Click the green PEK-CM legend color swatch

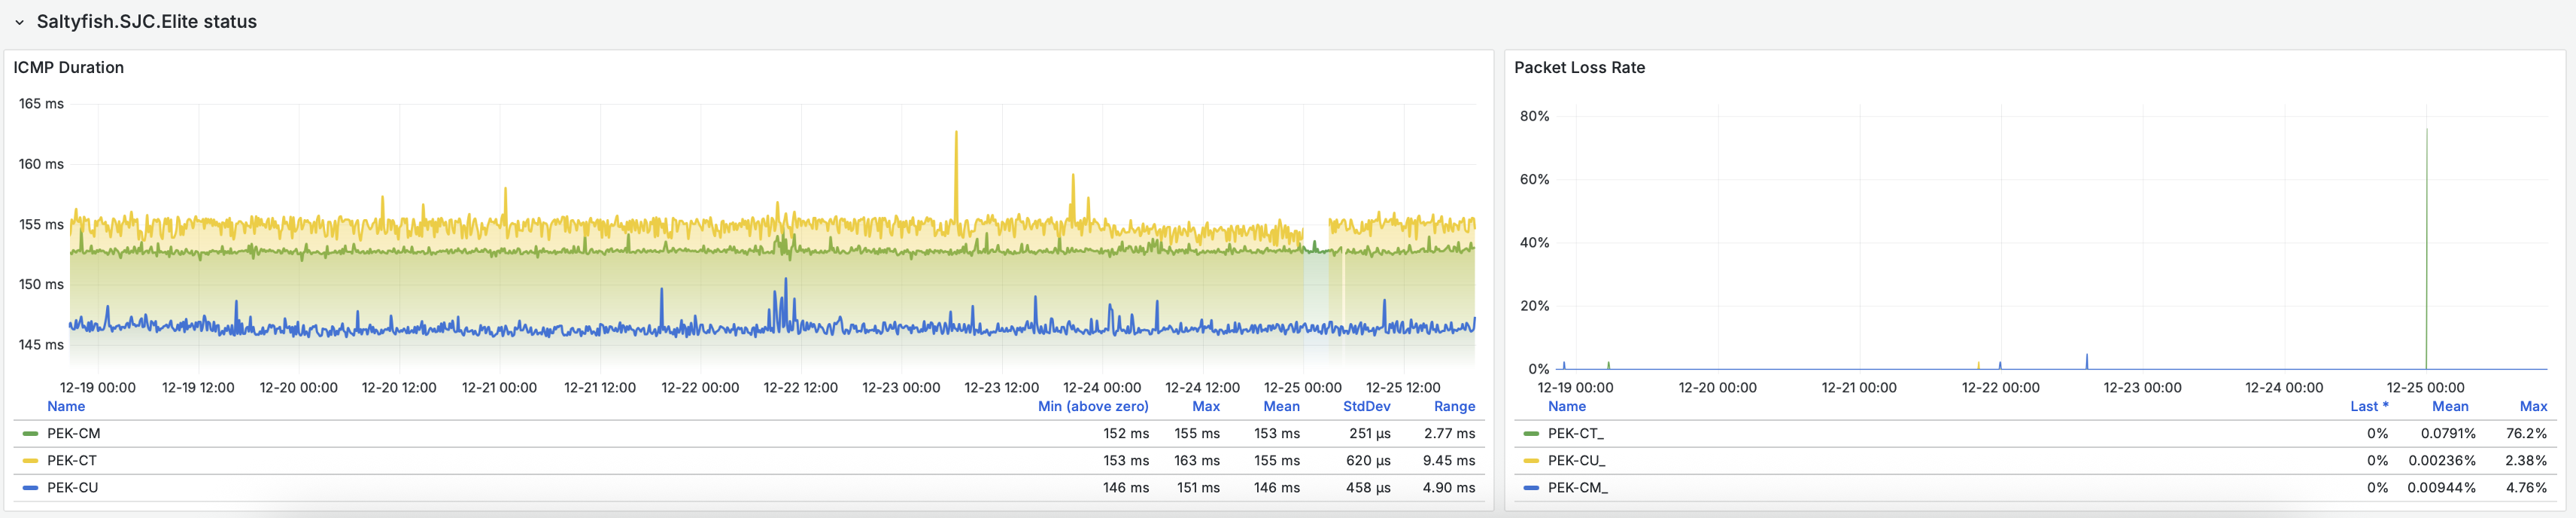[30, 433]
